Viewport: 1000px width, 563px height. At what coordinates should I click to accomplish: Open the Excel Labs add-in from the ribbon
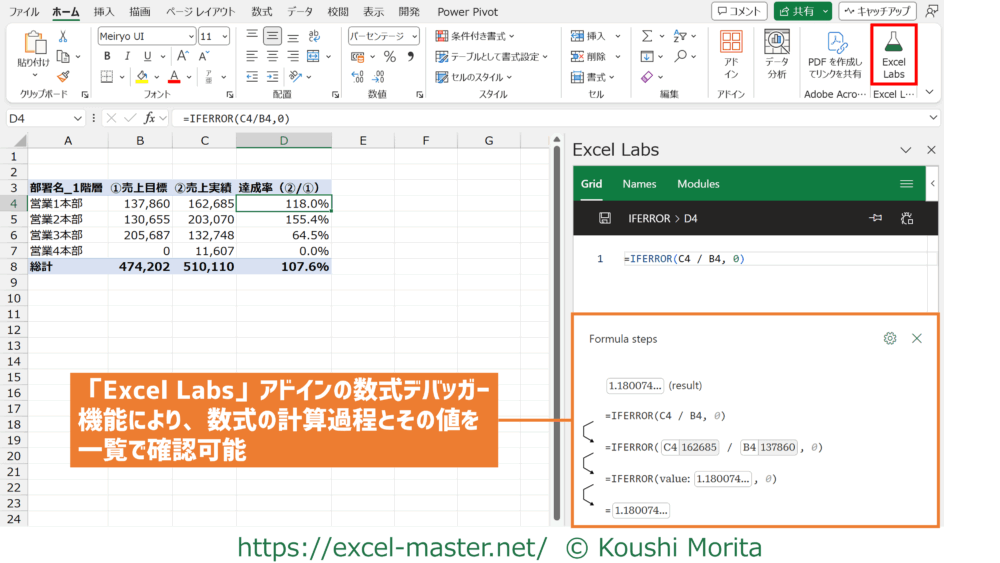[x=893, y=53]
